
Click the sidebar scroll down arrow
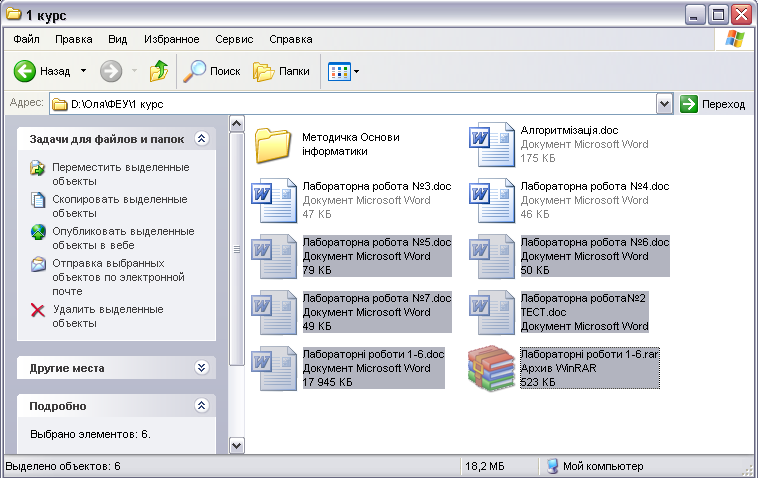[236, 445]
